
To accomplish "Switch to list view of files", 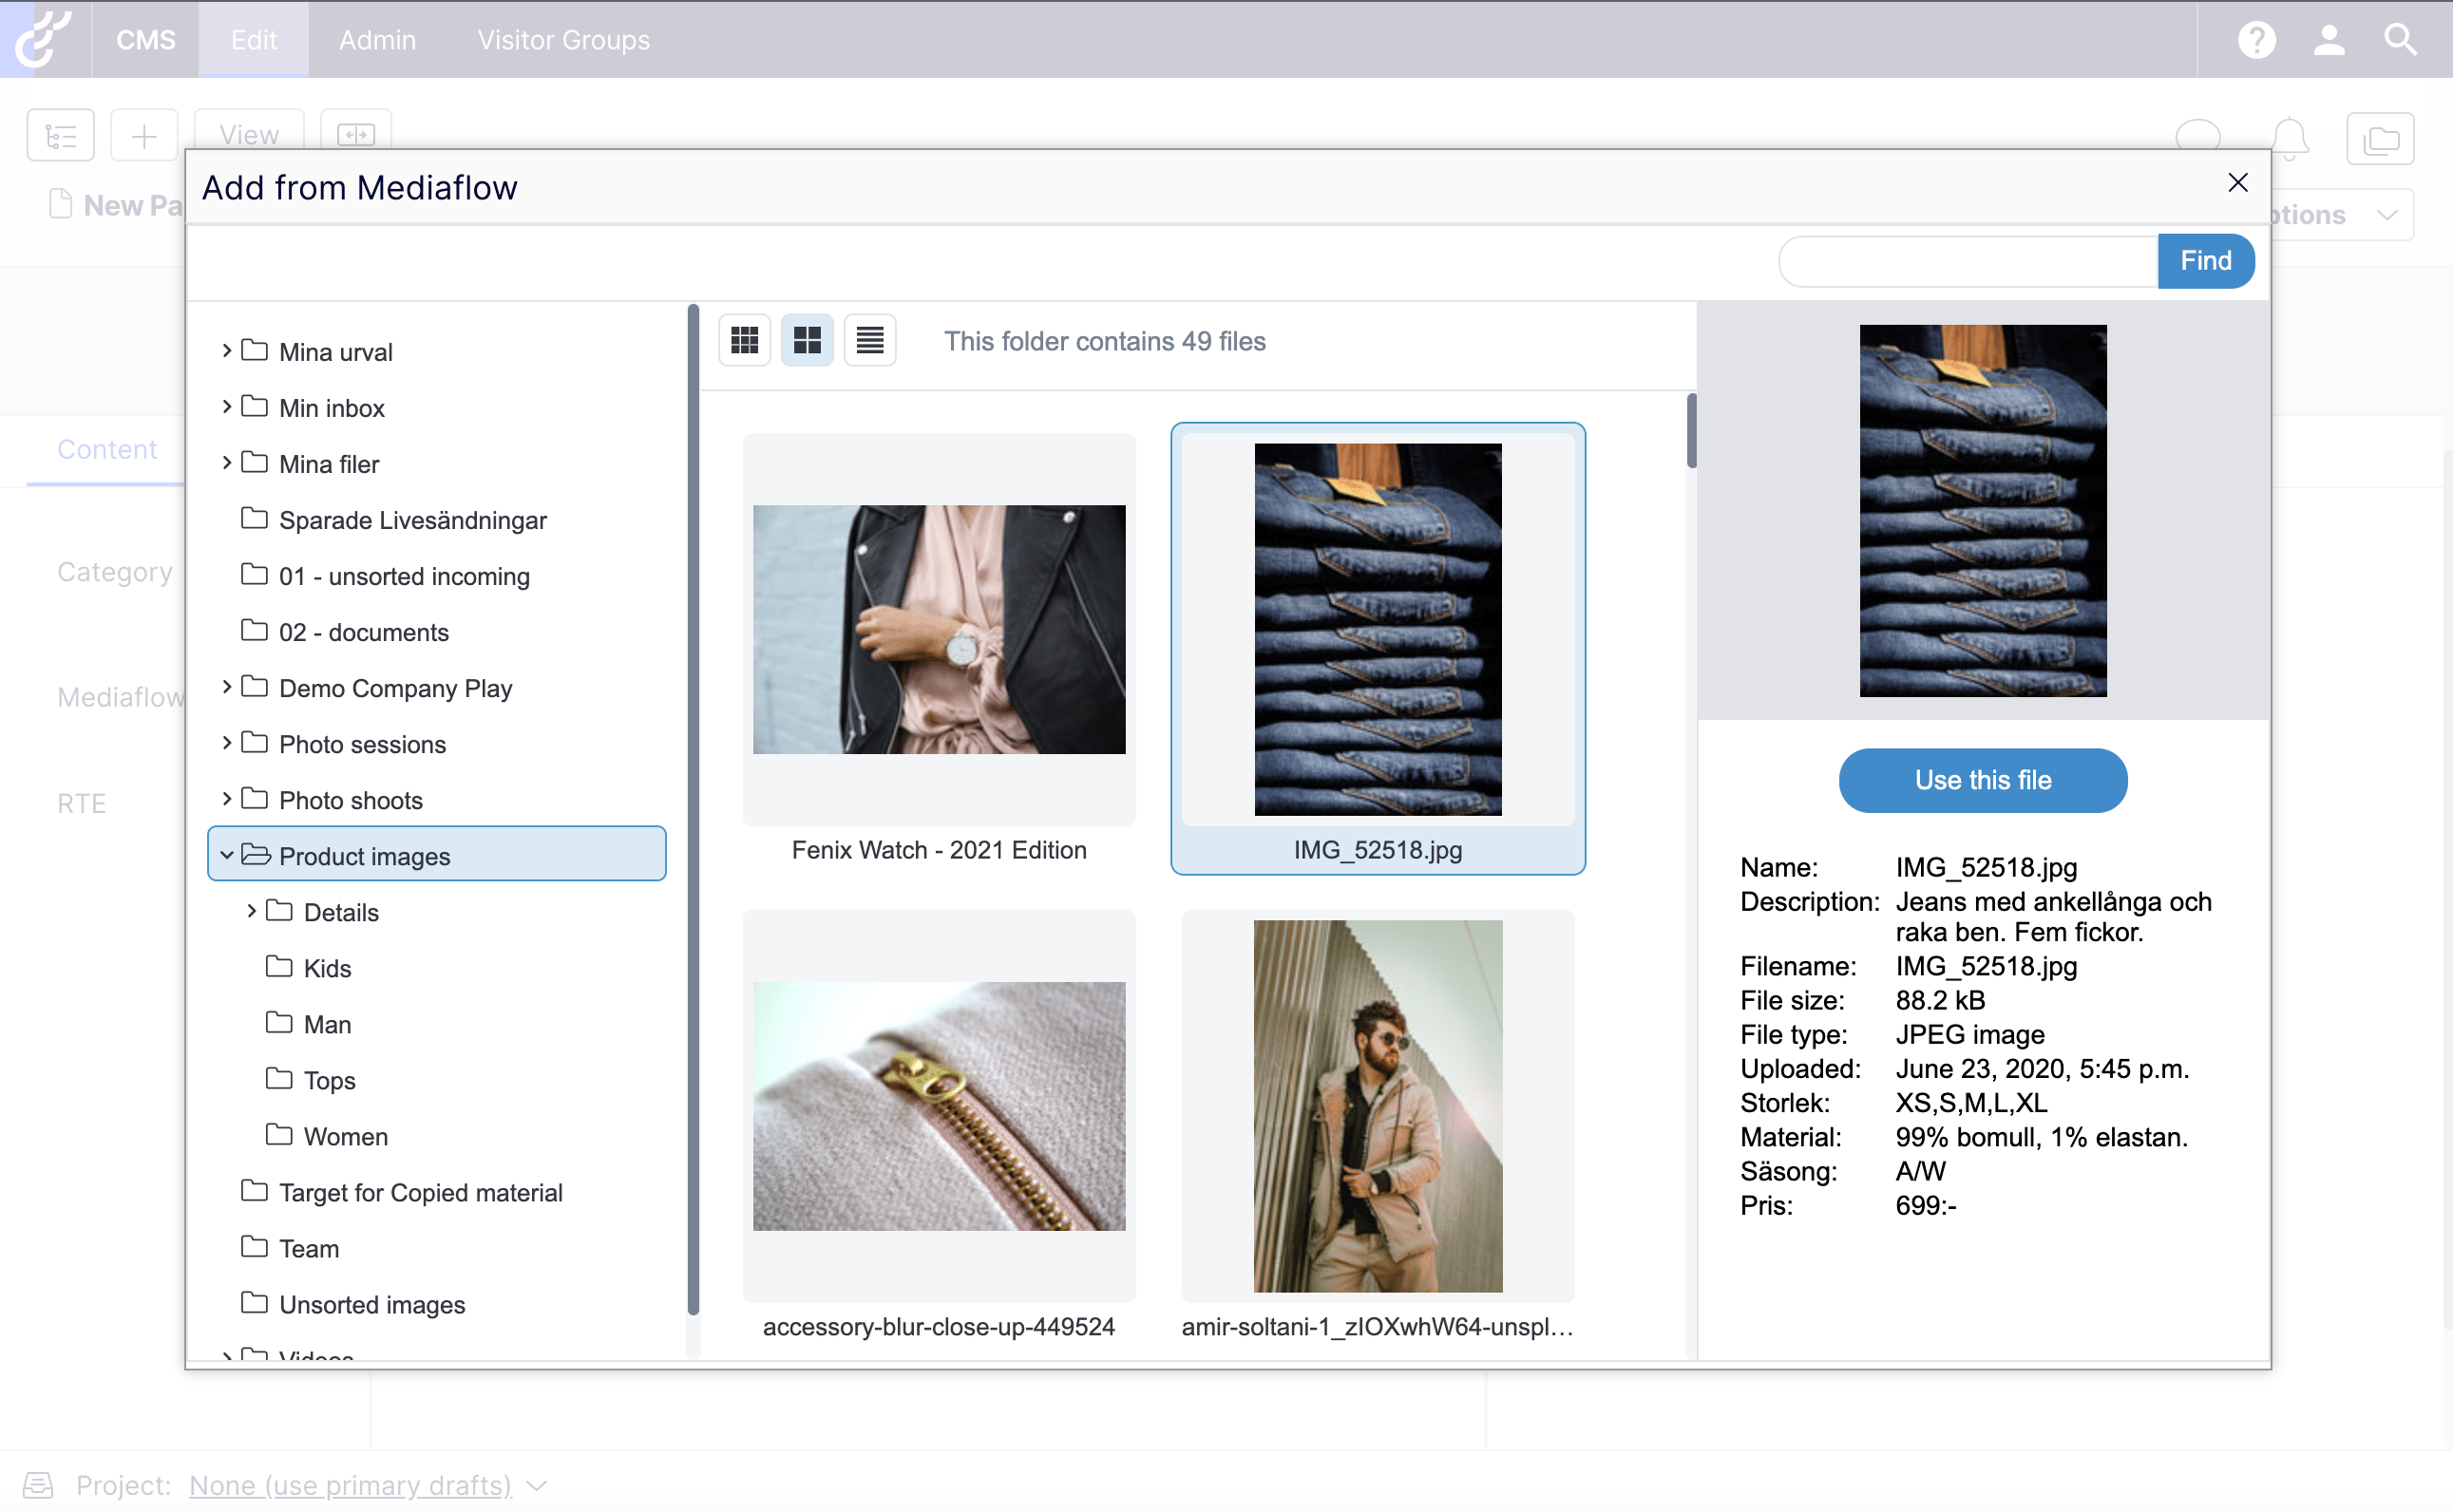I will 869,340.
